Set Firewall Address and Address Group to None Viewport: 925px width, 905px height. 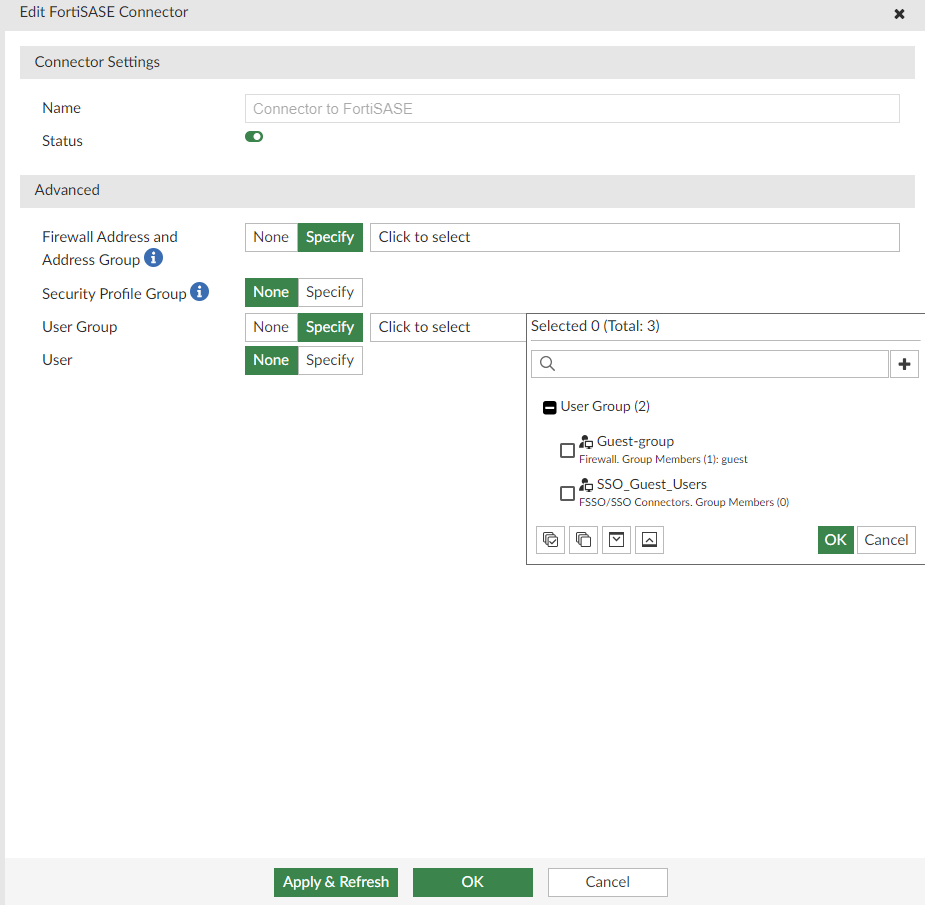pyautogui.click(x=271, y=237)
